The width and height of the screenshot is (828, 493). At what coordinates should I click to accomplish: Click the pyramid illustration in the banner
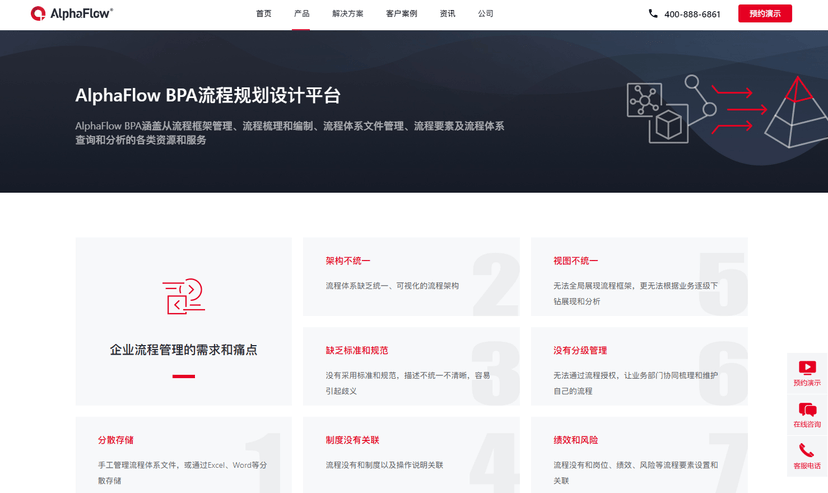click(796, 112)
